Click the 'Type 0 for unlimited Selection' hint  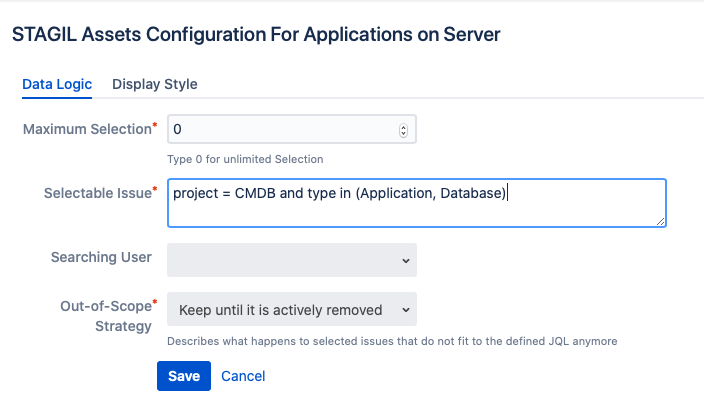(245, 159)
